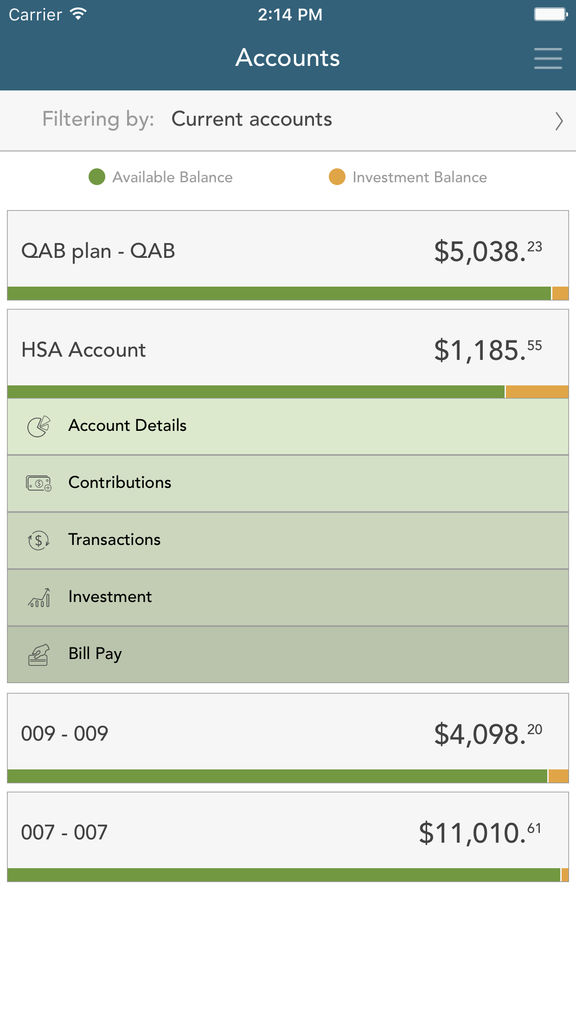The image size is (576, 1024).
Task: Open Contributions menu item
Action: click(288, 483)
